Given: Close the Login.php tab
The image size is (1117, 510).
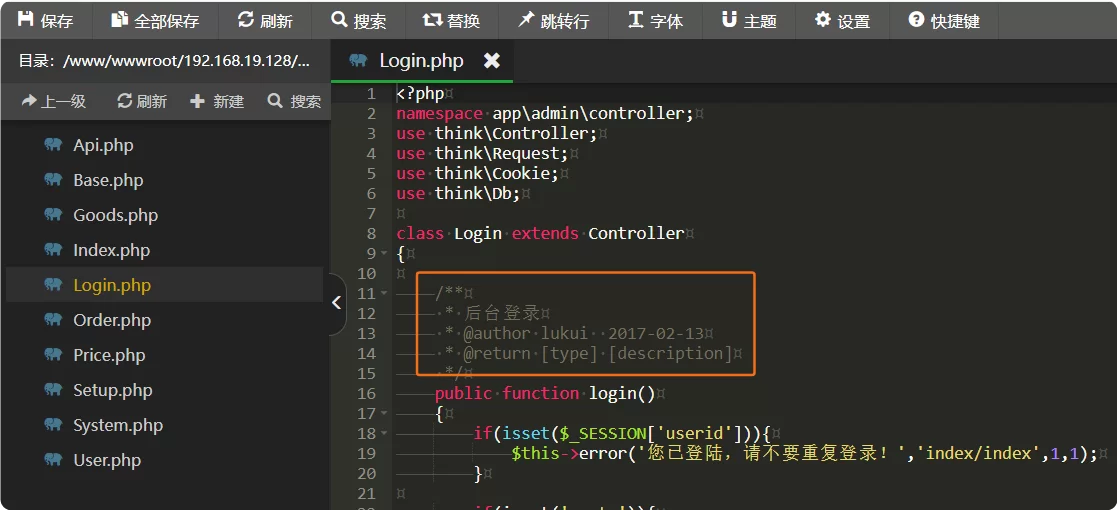Looking at the screenshot, I should (492, 61).
